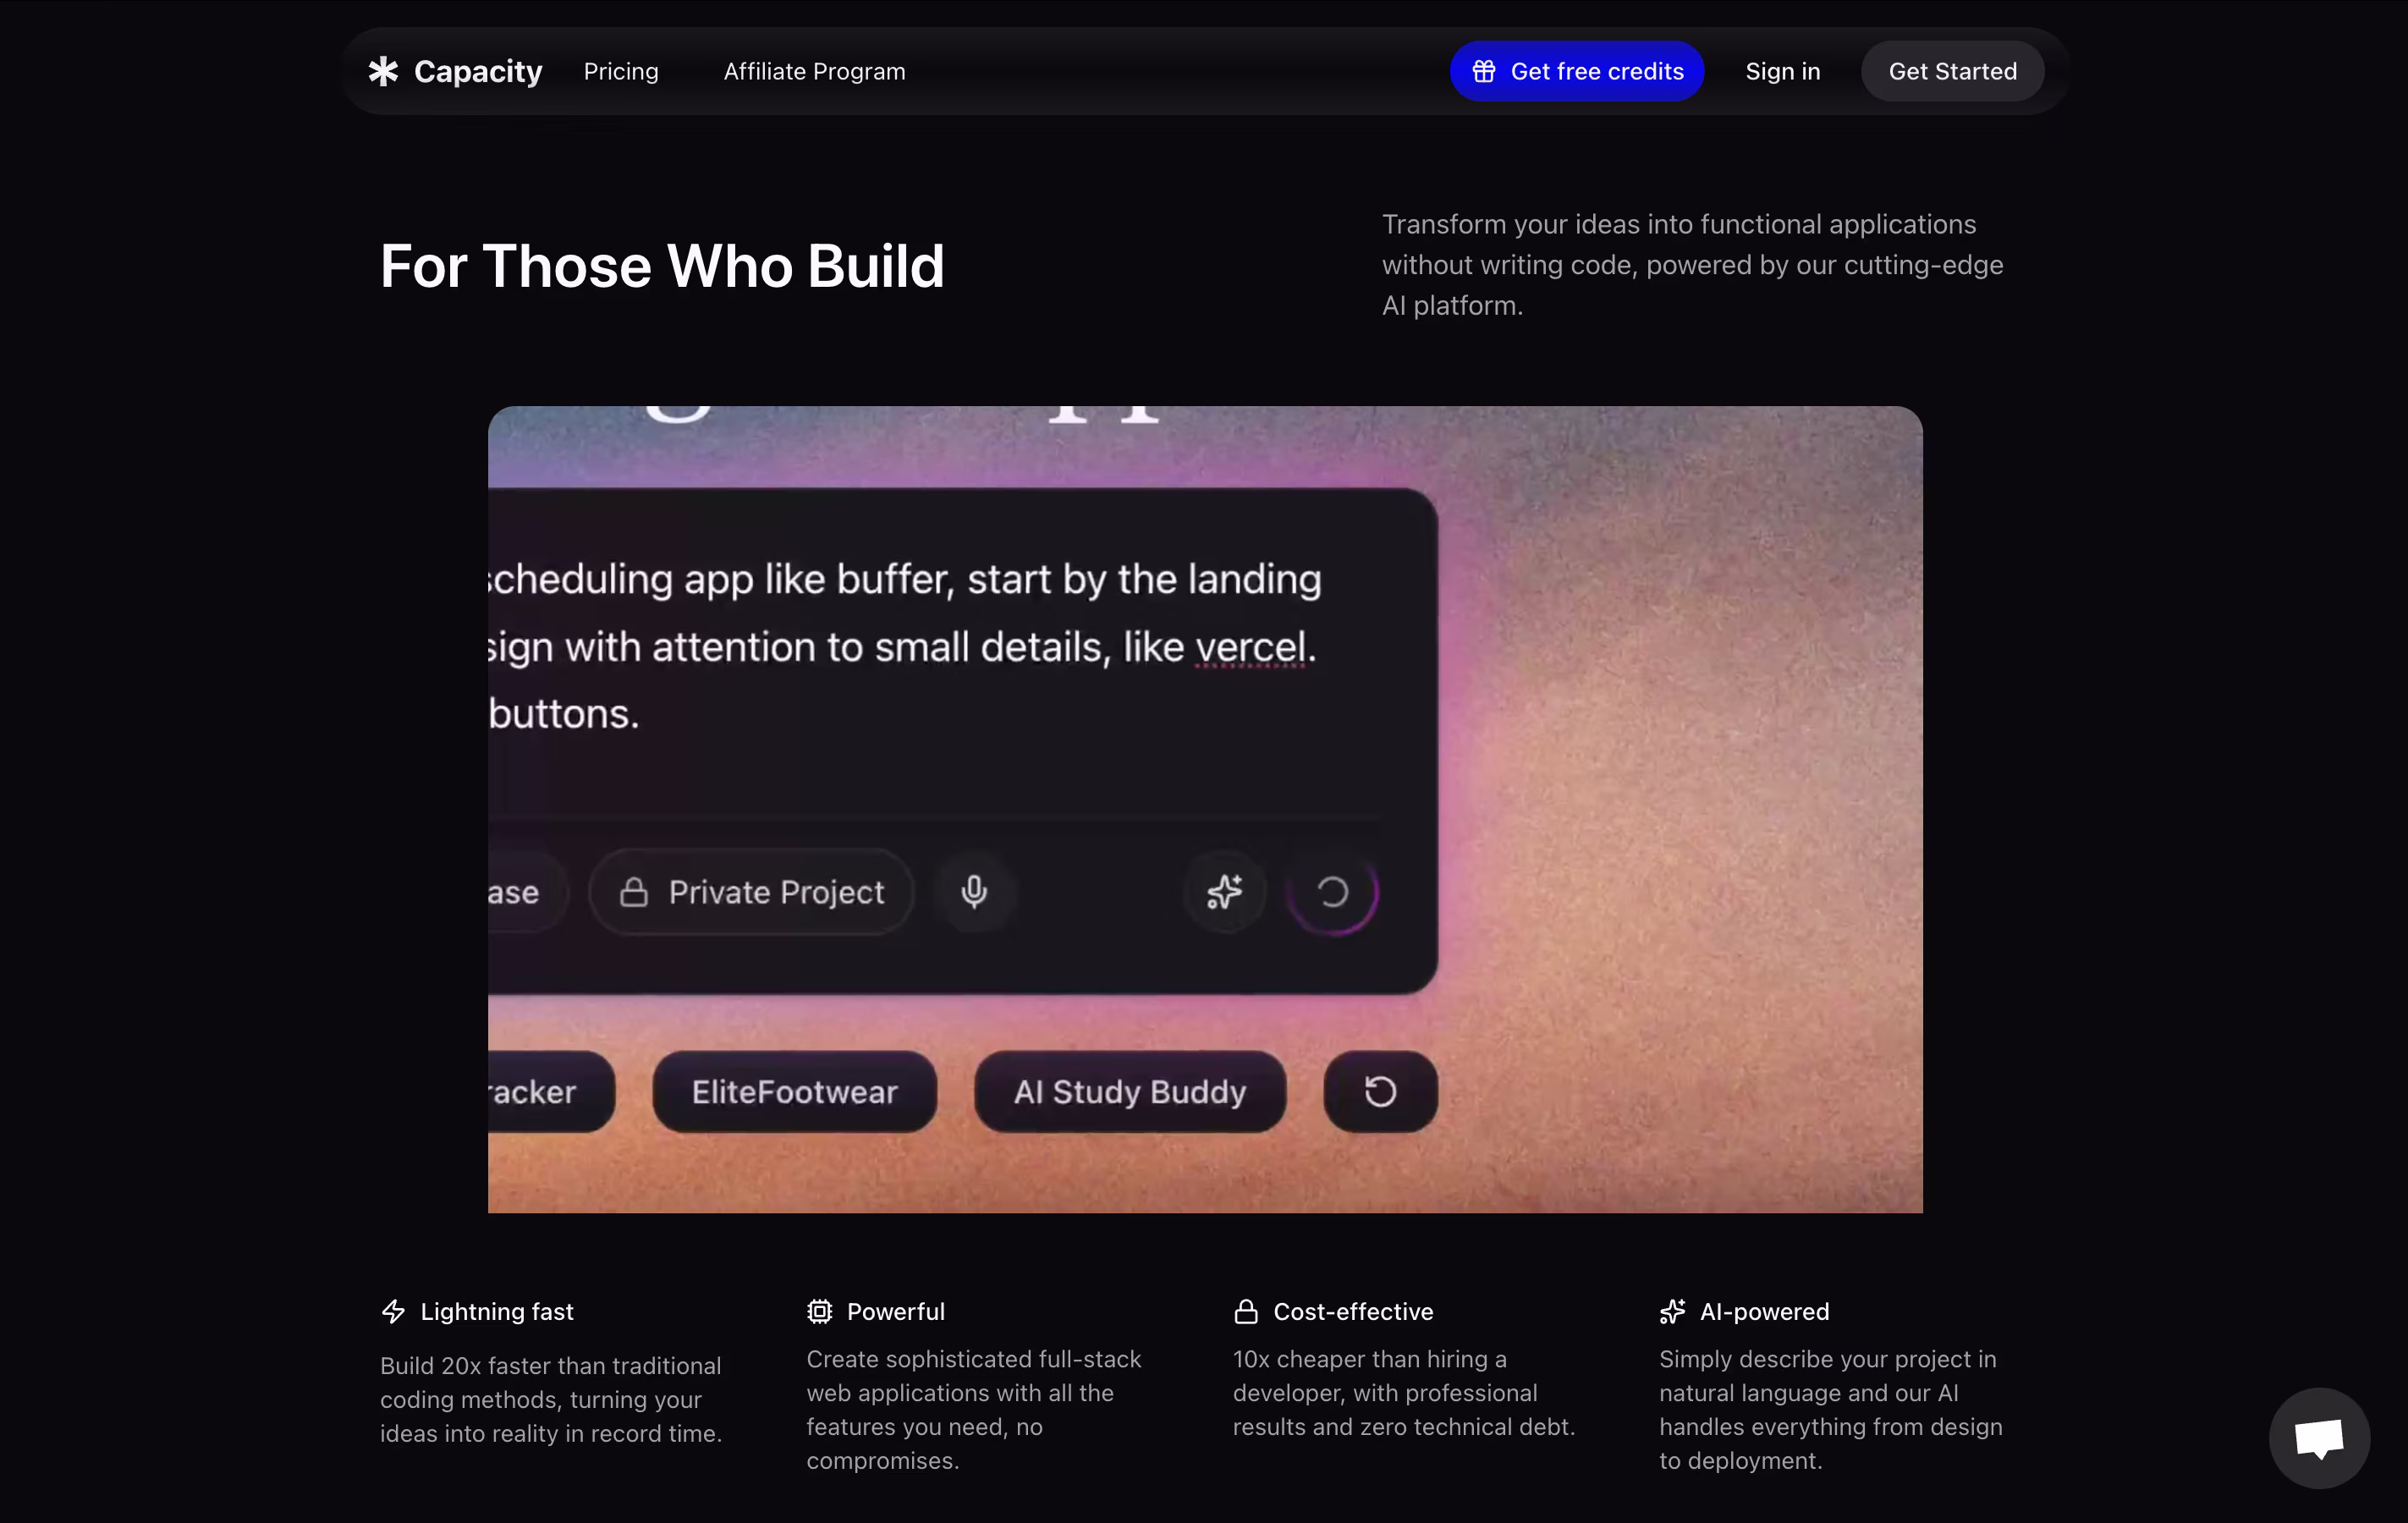The height and width of the screenshot is (1523, 2408).
Task: Click the sparkle enhance prompt icon
Action: [x=1224, y=891]
